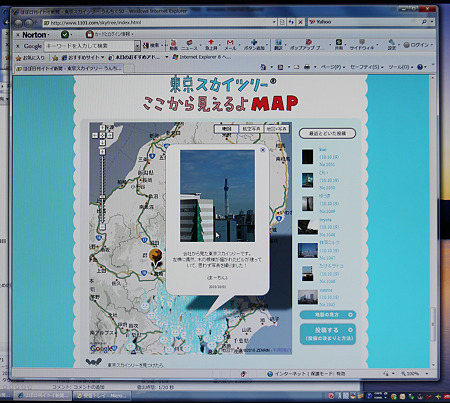Zoom out the map with minus
Viewport: 450px width, 403px height.
pyautogui.click(x=102, y=227)
